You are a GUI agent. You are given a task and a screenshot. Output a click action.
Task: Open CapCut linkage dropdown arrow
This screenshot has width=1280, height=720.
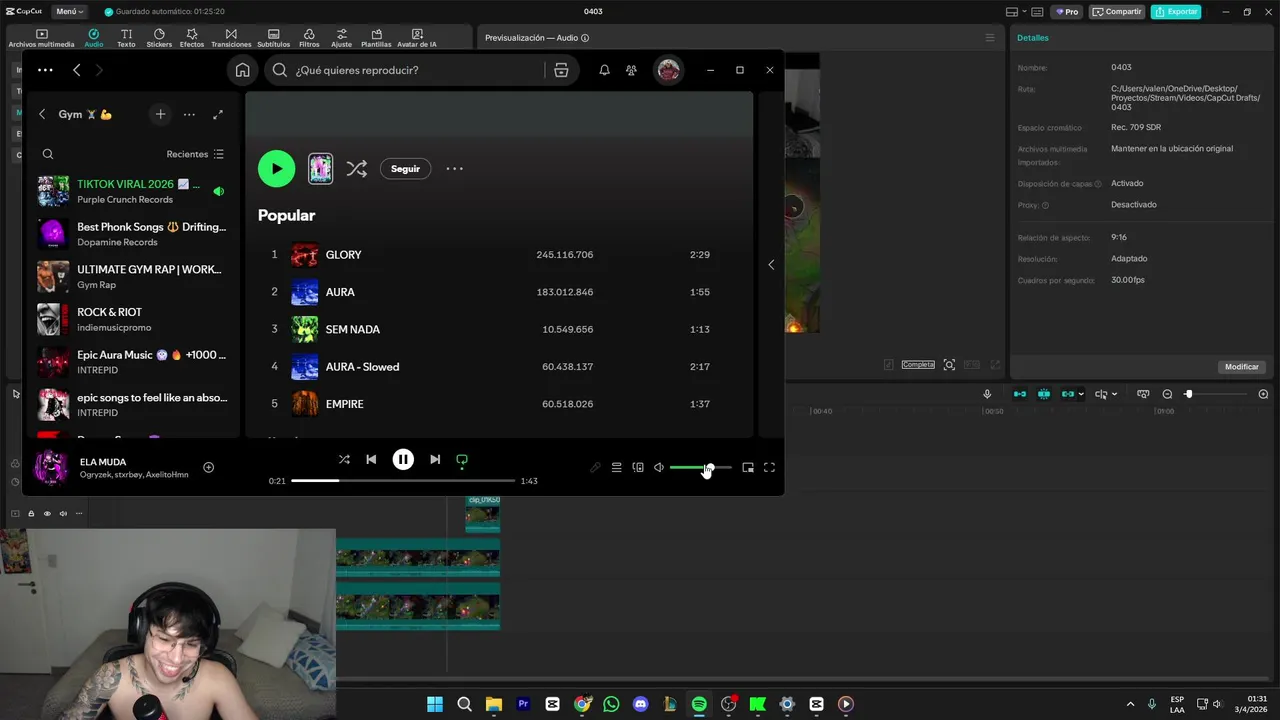(1082, 394)
